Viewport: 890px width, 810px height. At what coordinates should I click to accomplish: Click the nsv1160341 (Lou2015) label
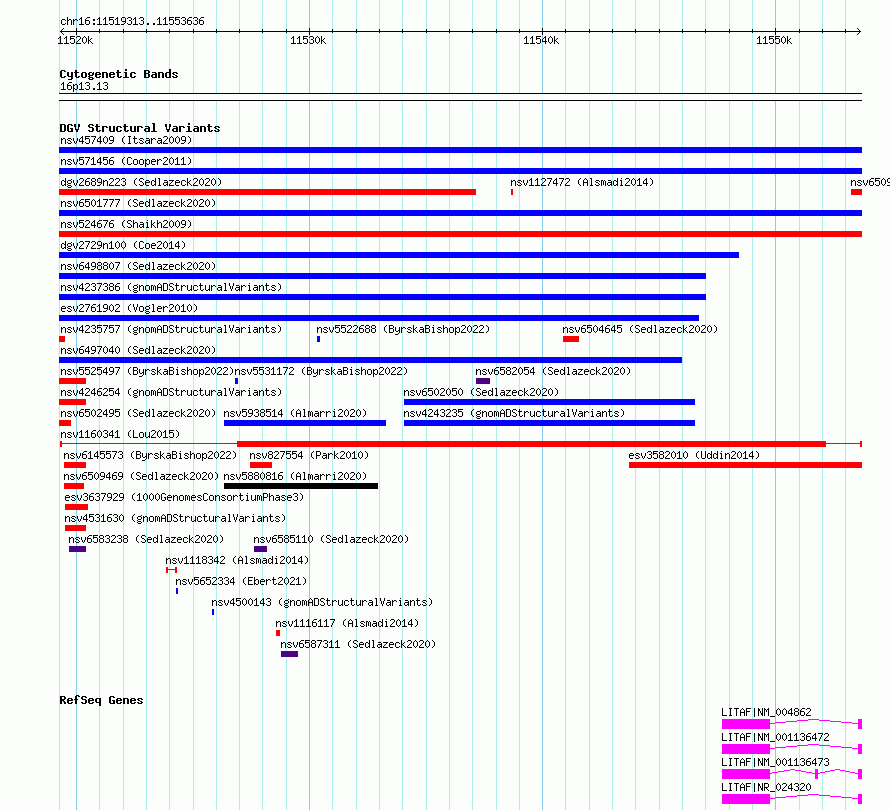tap(120, 434)
